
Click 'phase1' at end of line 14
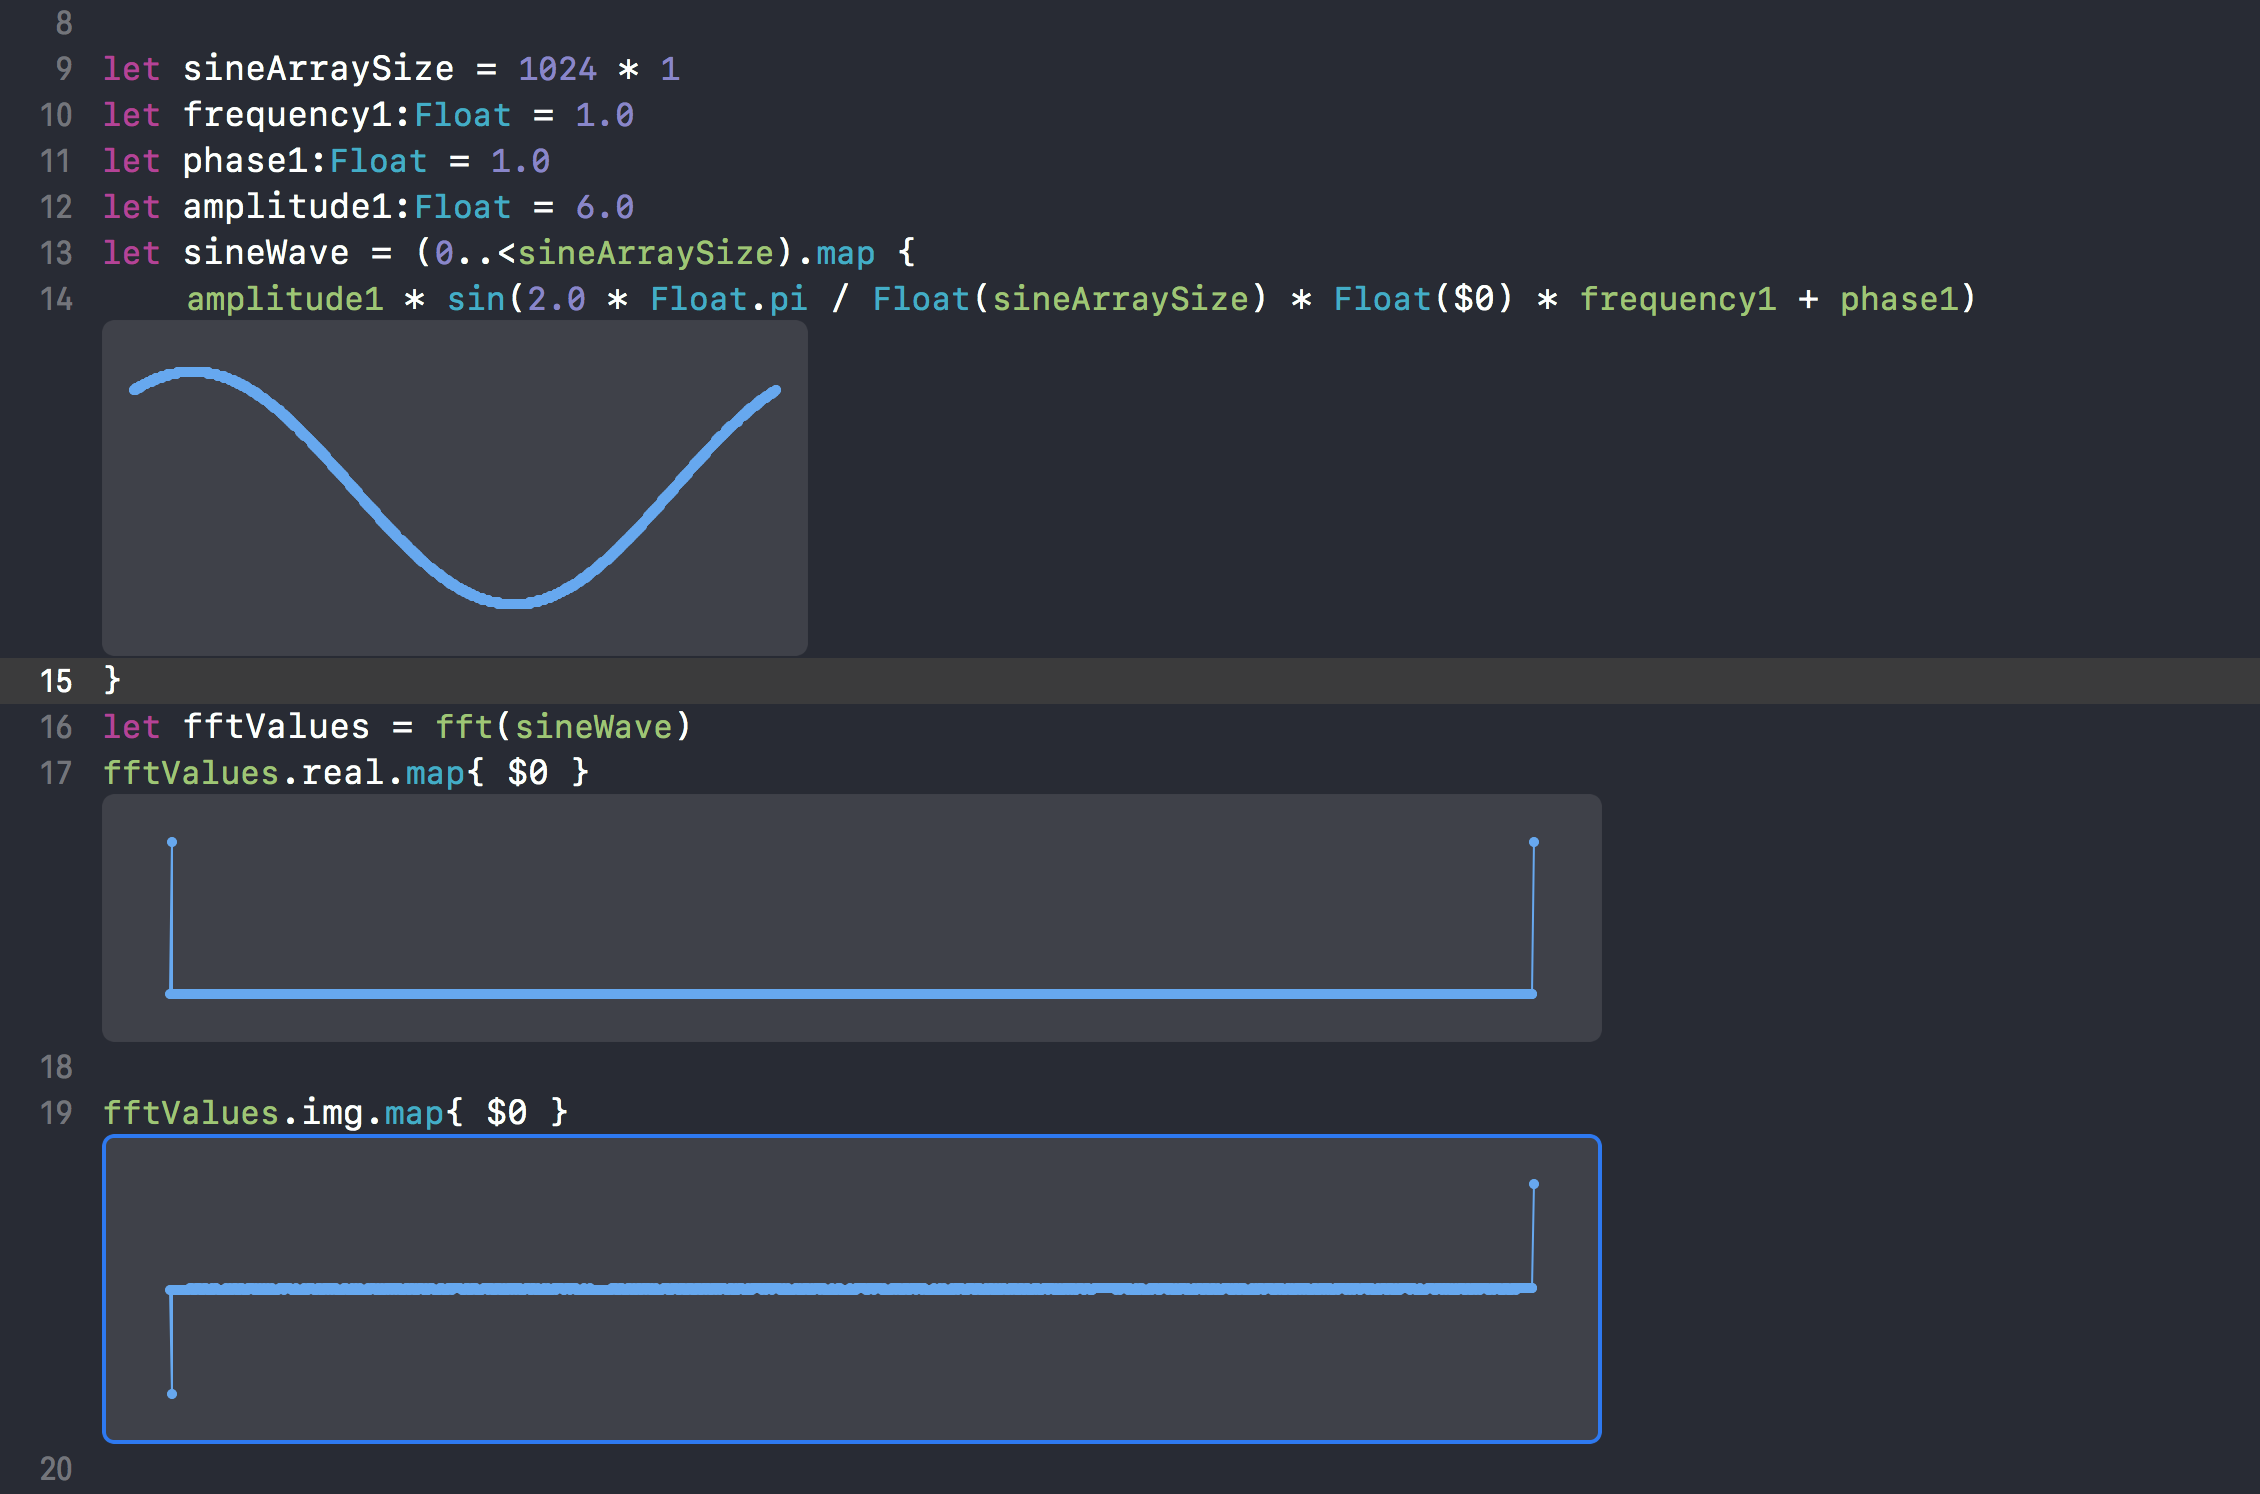click(1898, 299)
